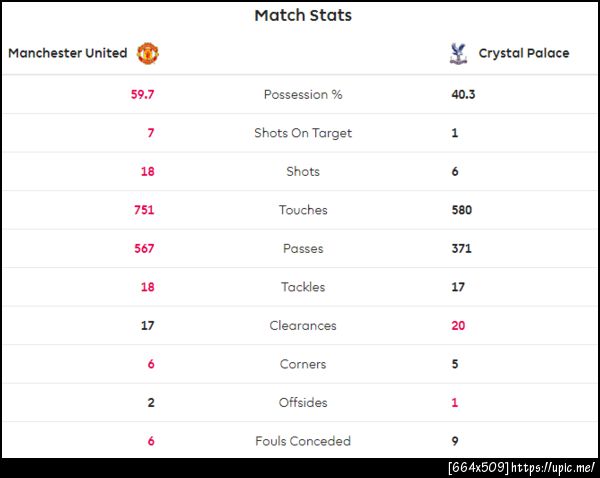Select the Shots On Target label

click(303, 133)
